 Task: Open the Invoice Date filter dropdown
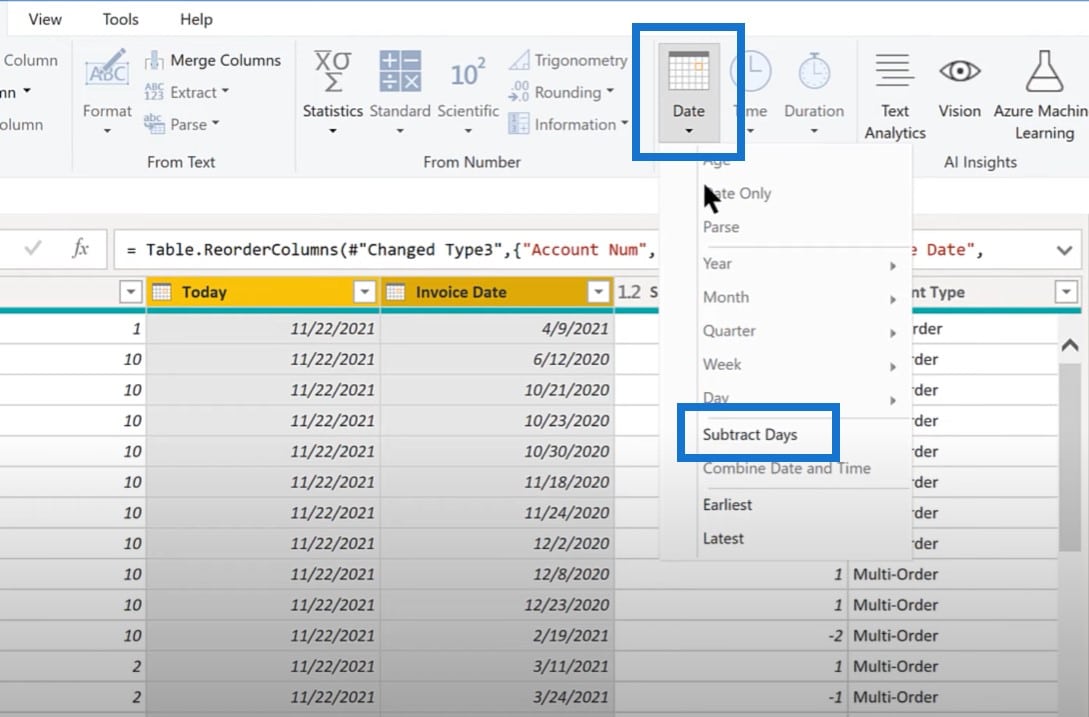pos(598,292)
